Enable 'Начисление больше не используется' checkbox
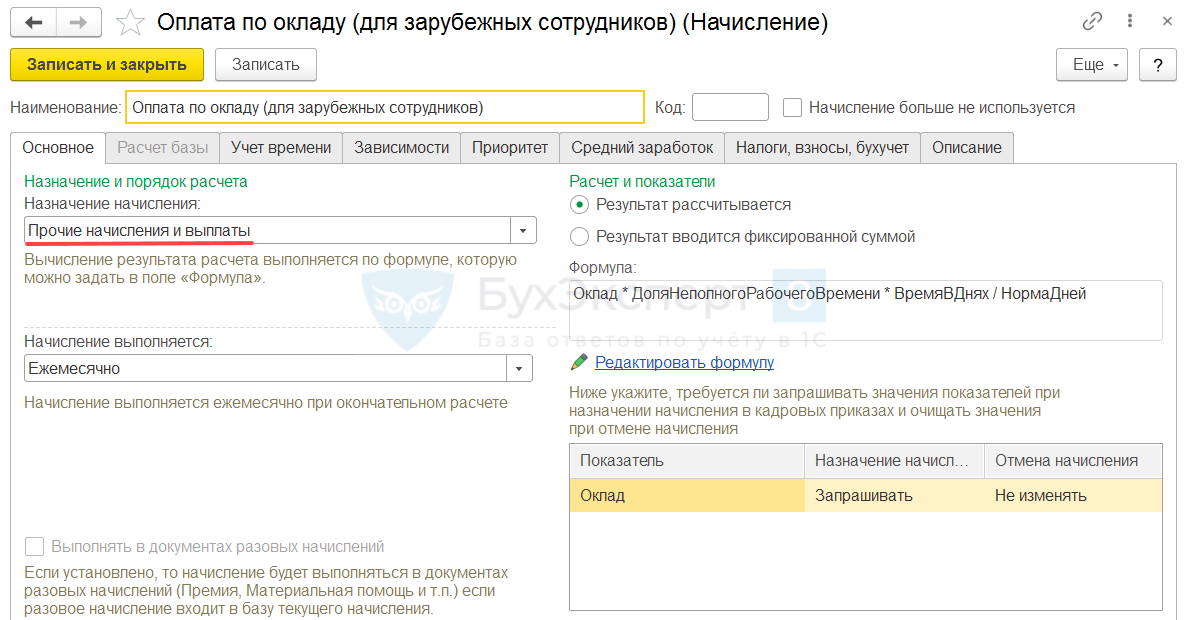Screen dimensions: 1189x620 pyautogui.click(x=793, y=107)
